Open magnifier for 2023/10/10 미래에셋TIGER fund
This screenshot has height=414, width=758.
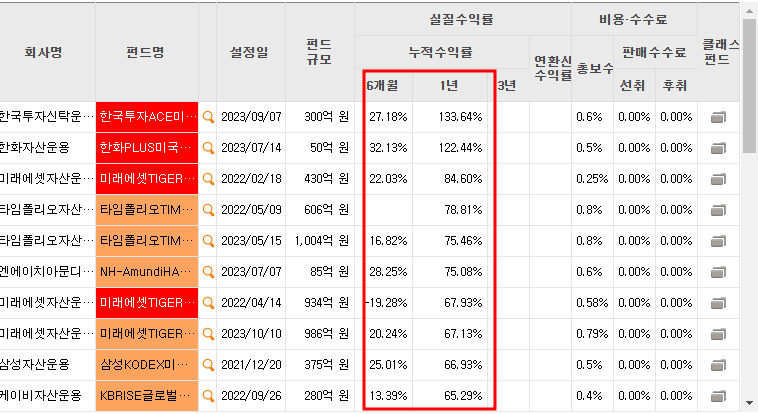point(208,334)
